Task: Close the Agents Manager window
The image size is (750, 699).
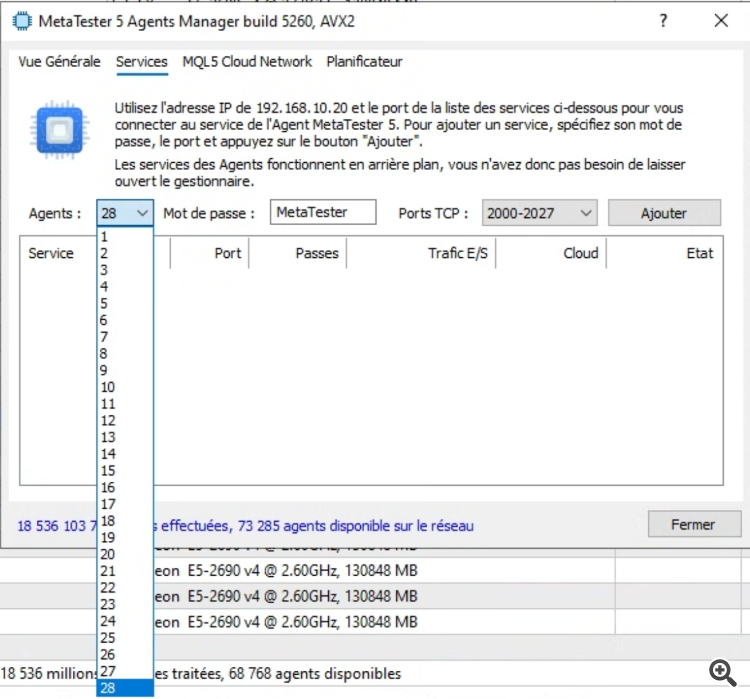Action: tap(721, 21)
